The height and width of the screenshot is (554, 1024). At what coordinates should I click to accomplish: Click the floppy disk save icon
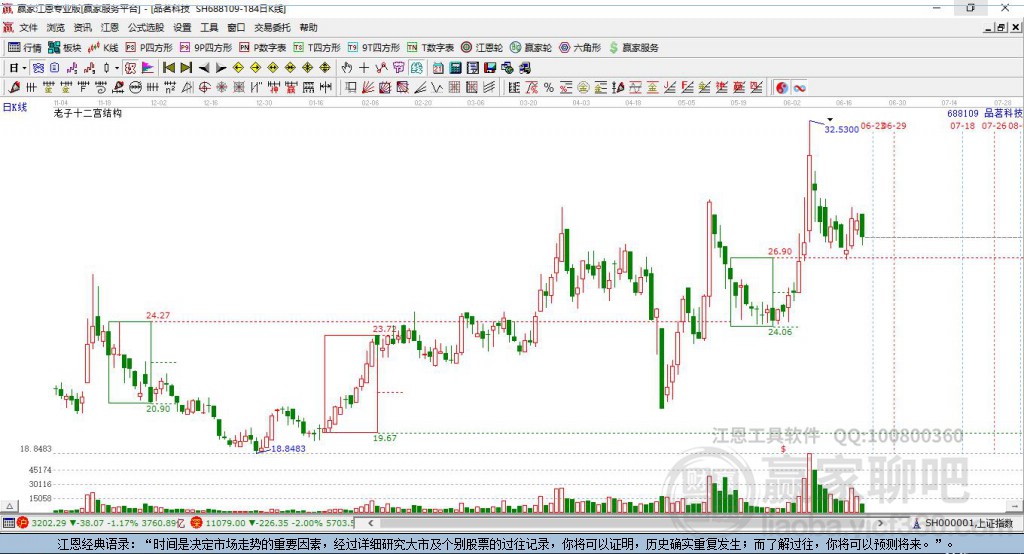tap(490, 68)
